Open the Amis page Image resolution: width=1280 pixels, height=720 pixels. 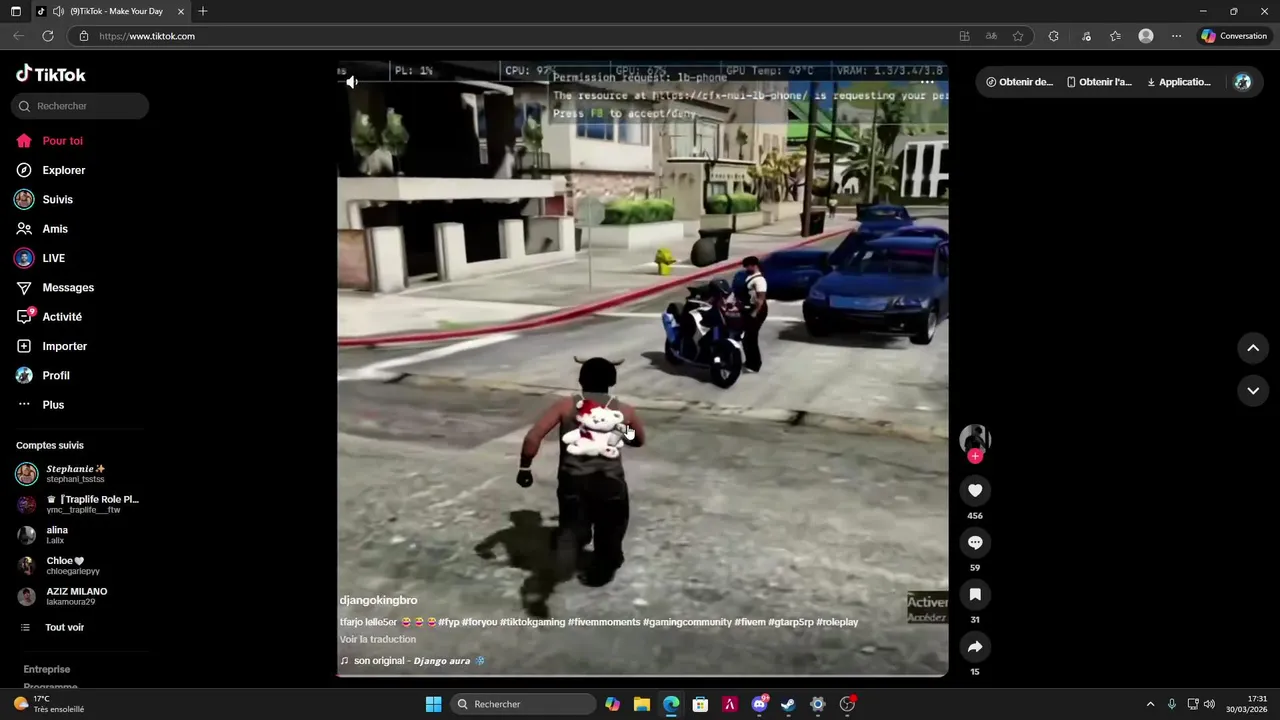click(42, 229)
